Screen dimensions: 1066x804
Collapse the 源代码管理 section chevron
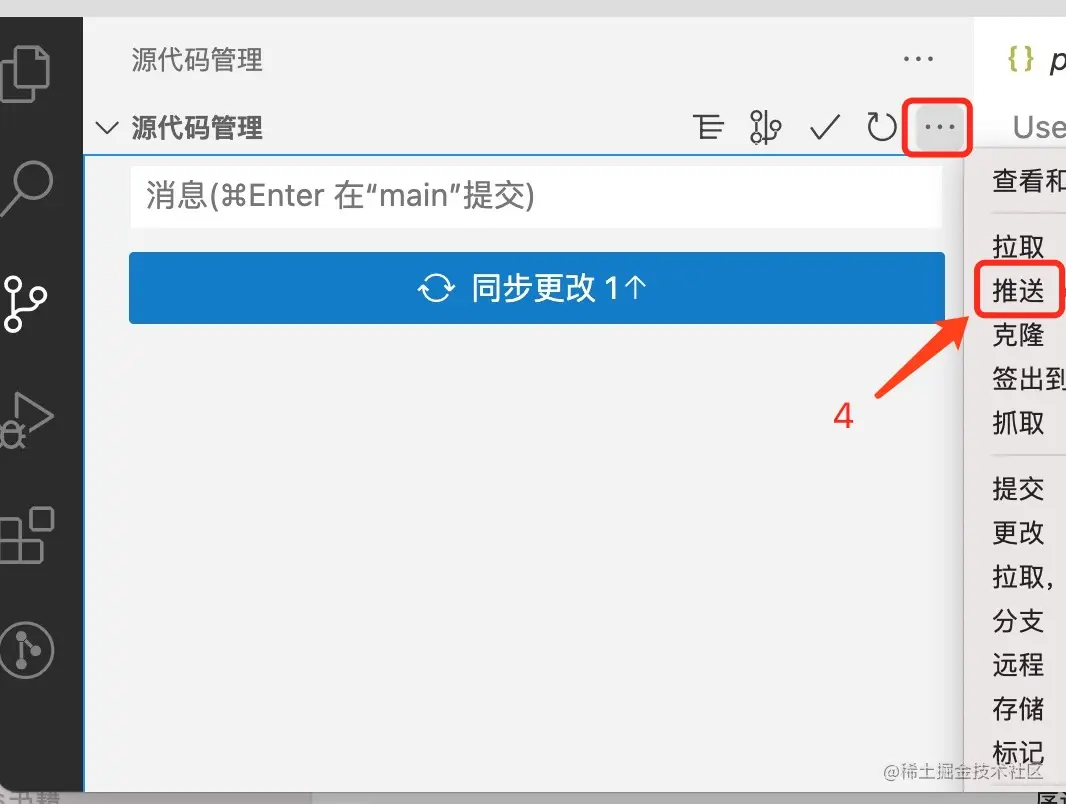click(x=107, y=127)
